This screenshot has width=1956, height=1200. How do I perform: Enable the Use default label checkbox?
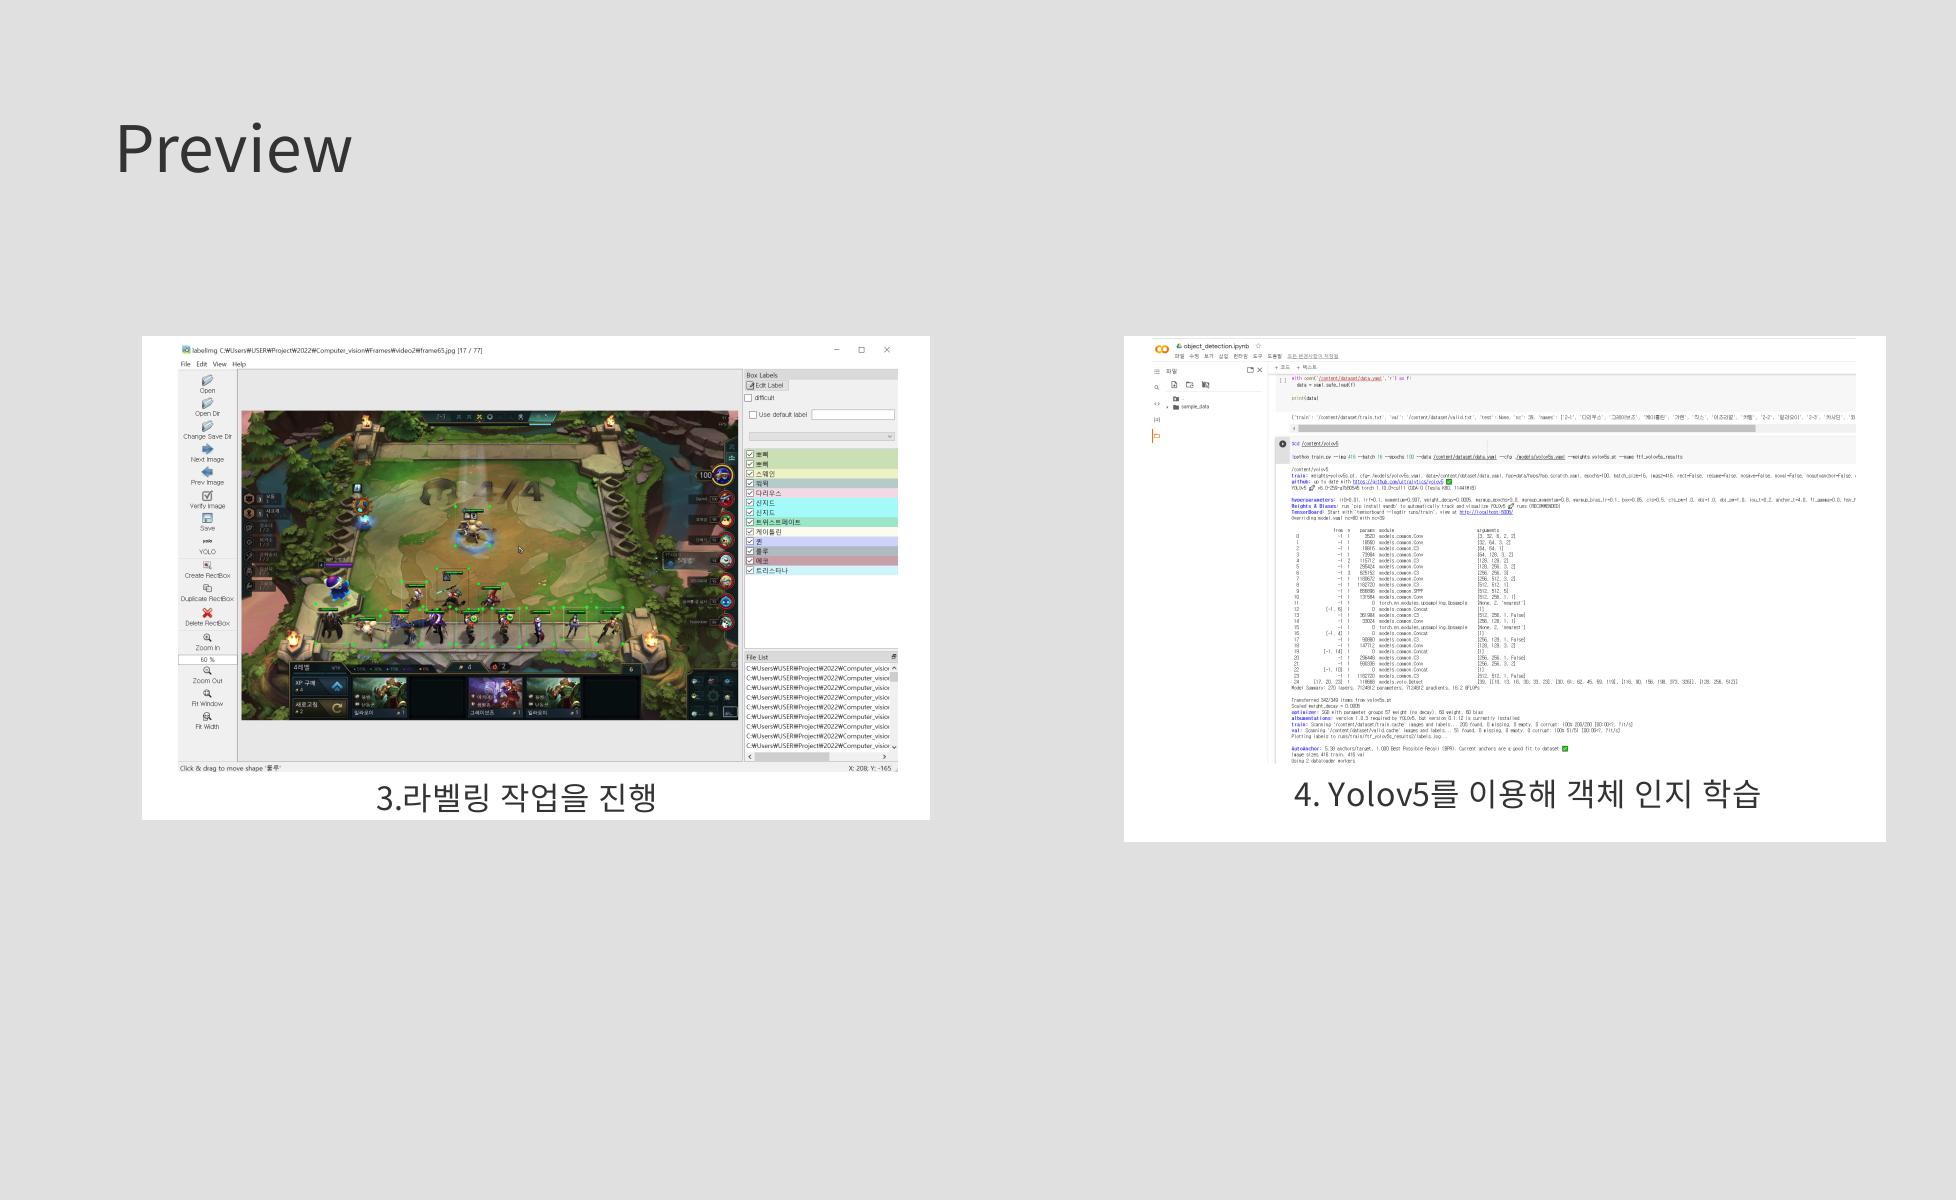tap(753, 415)
